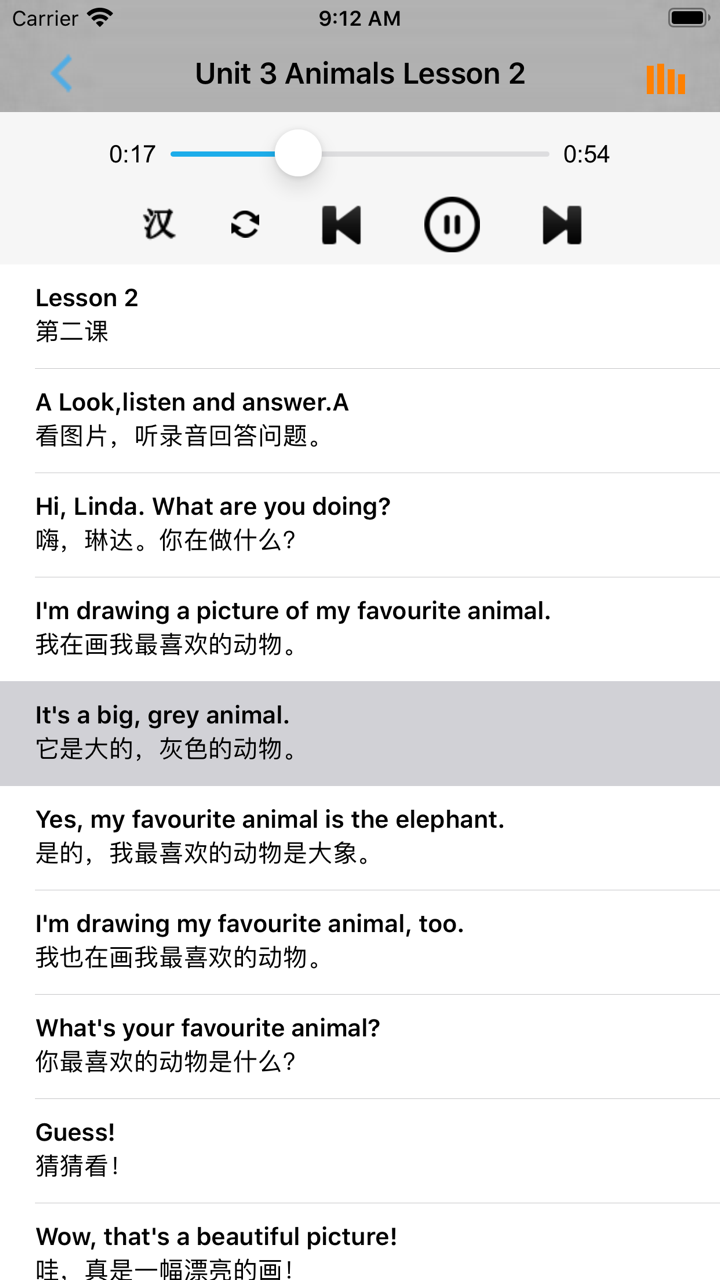Tap the blue back arrow
The image size is (720, 1280).
tap(62, 74)
